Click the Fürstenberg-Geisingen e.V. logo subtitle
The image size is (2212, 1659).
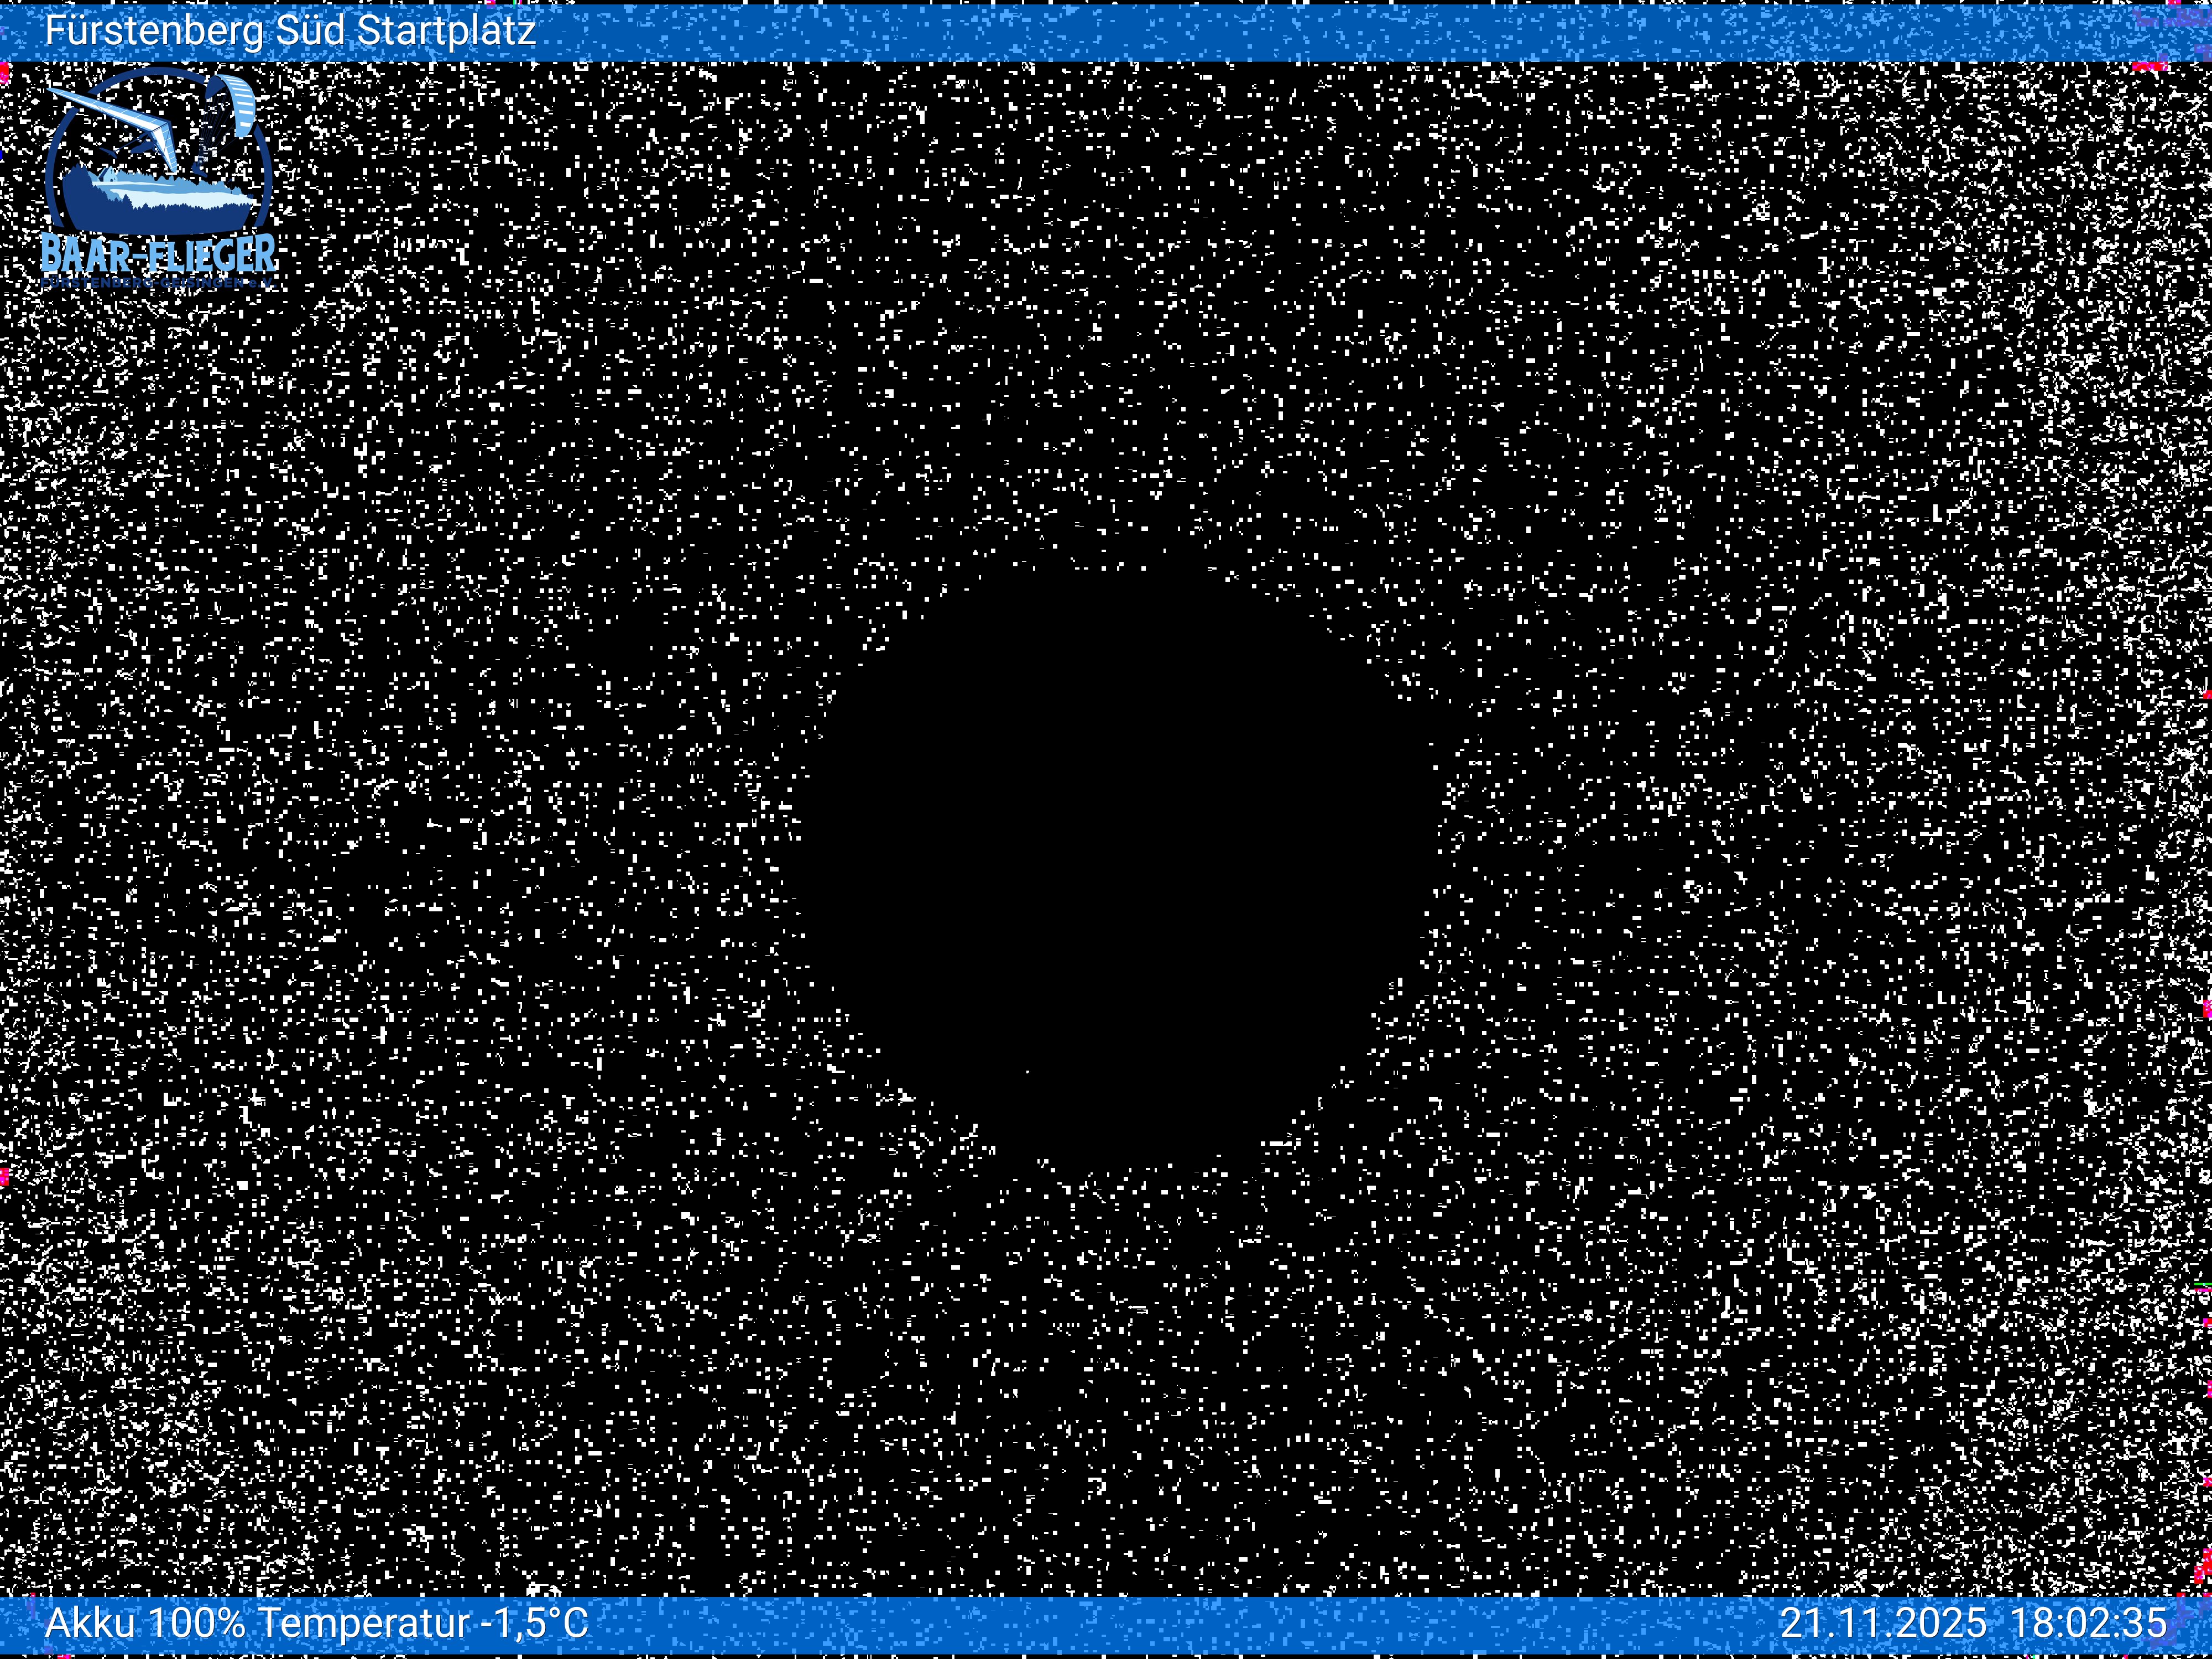(x=158, y=283)
